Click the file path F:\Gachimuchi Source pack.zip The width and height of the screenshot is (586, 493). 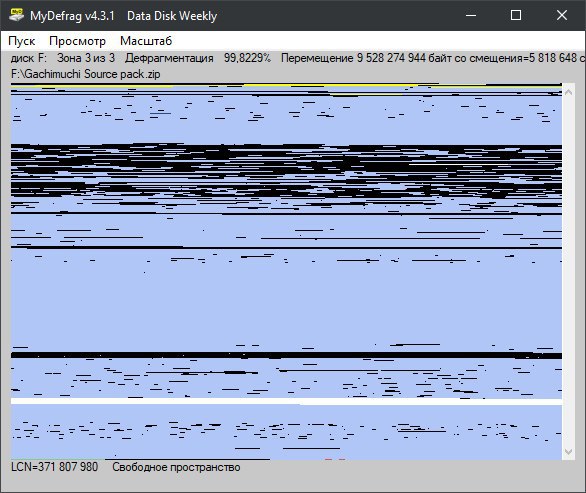click(86, 74)
